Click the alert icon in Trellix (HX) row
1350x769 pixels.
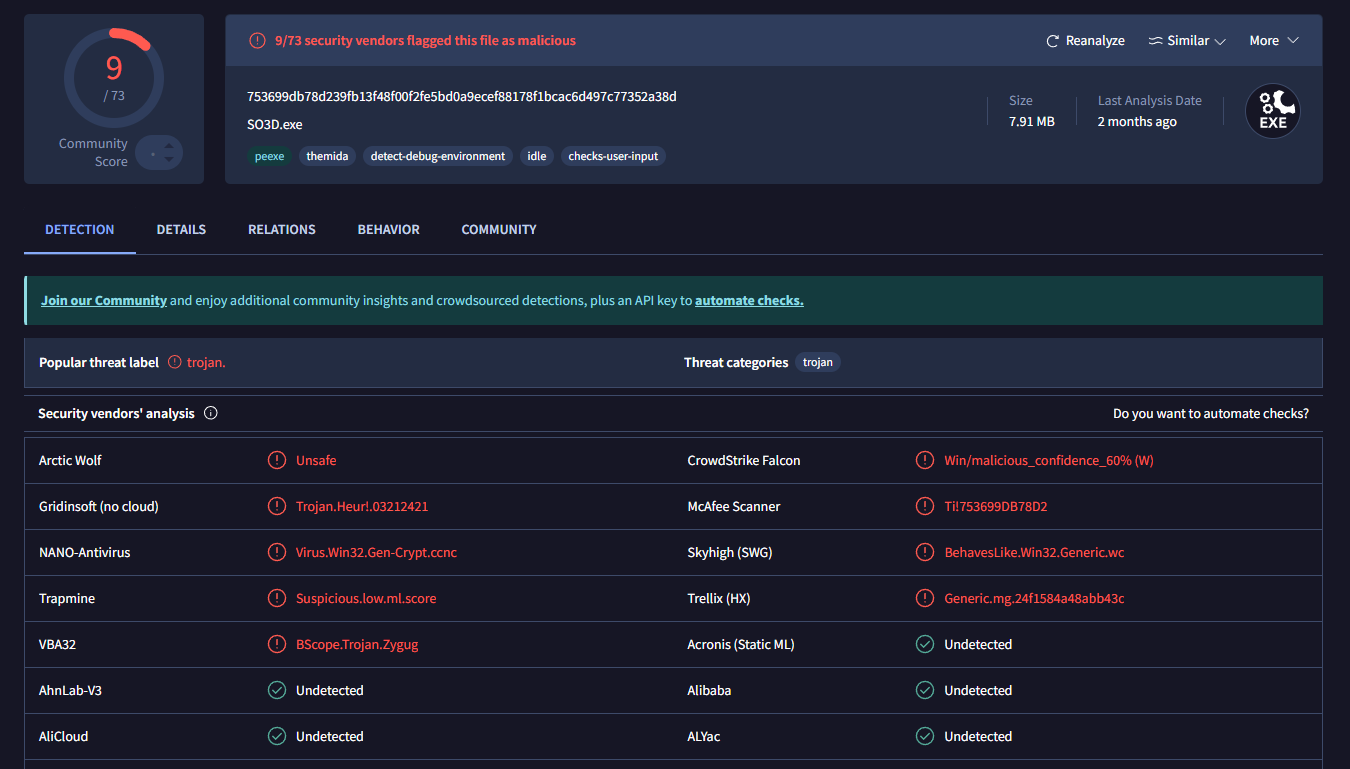click(x=925, y=598)
